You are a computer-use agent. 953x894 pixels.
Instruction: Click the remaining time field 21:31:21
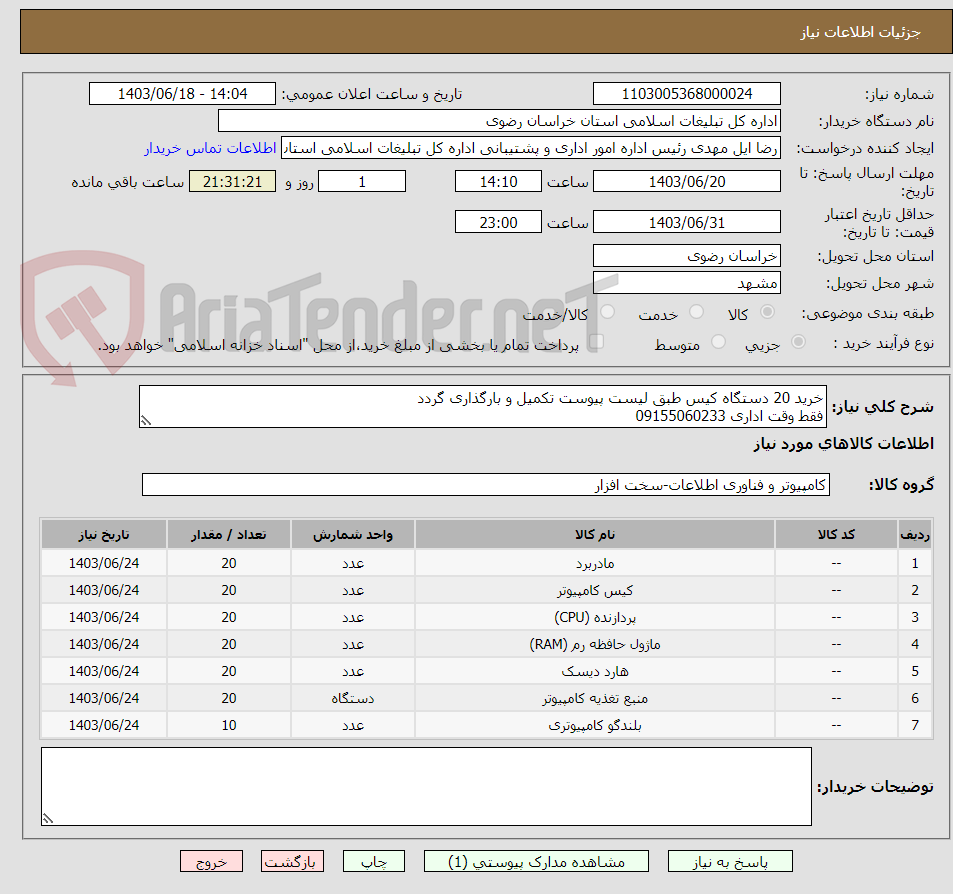(232, 181)
